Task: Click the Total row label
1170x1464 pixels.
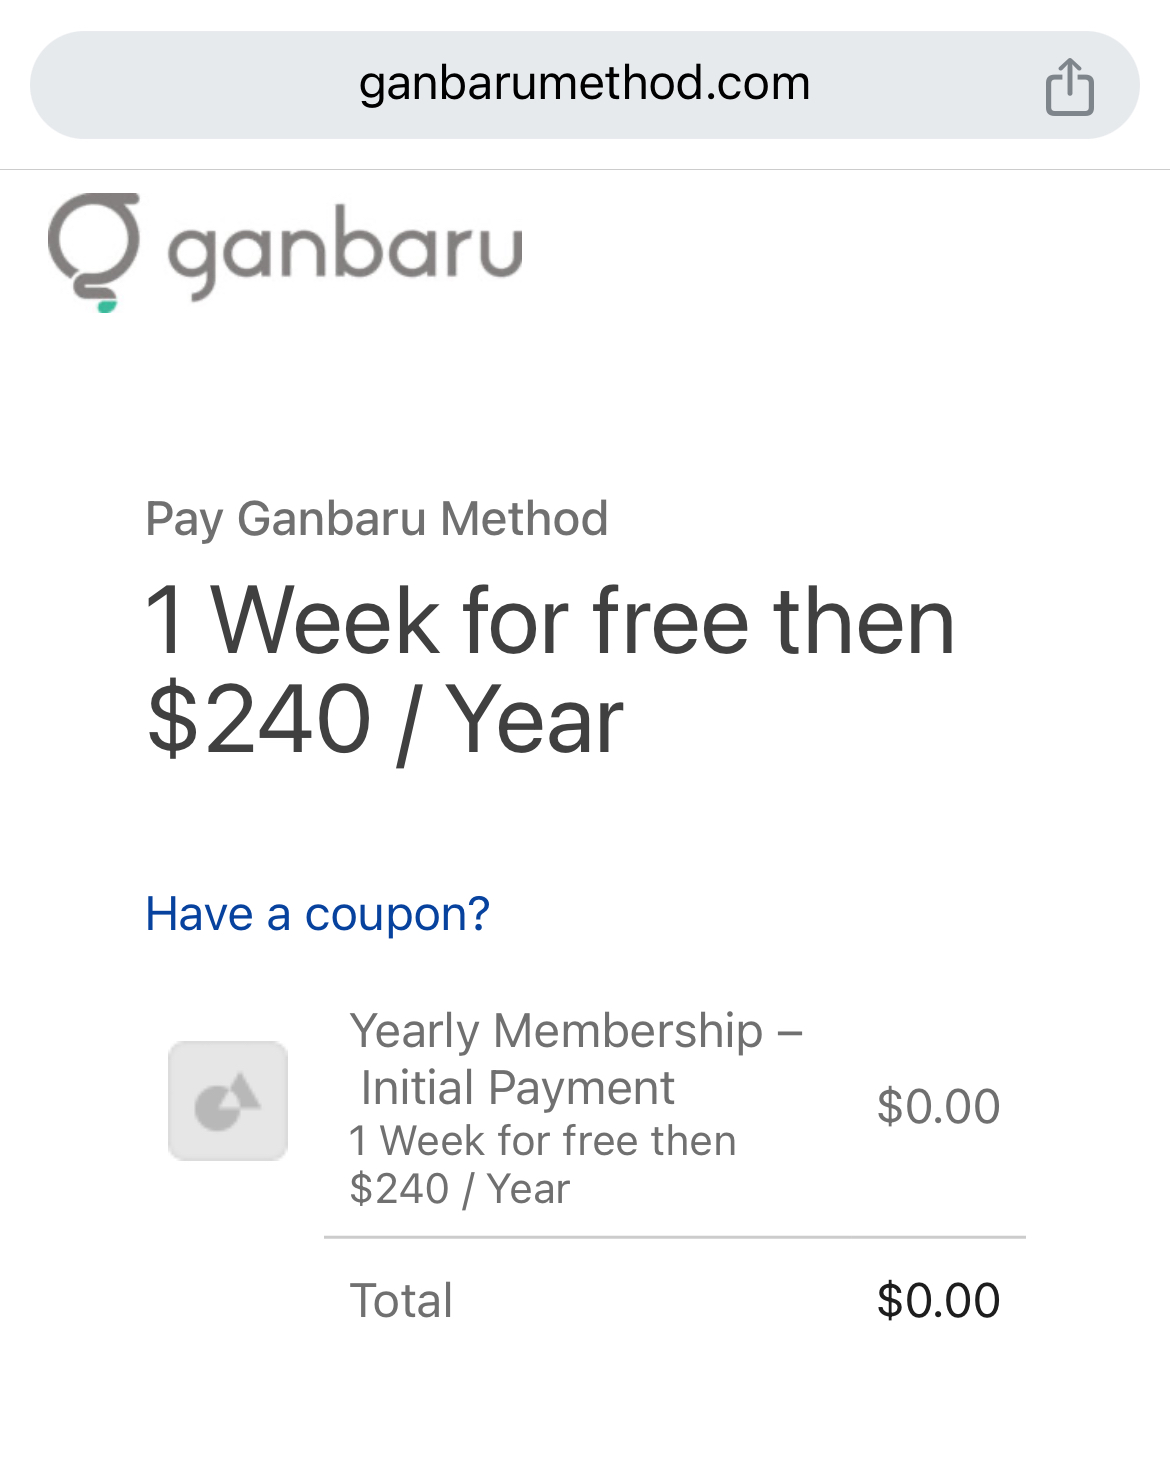Action: coord(400,1299)
